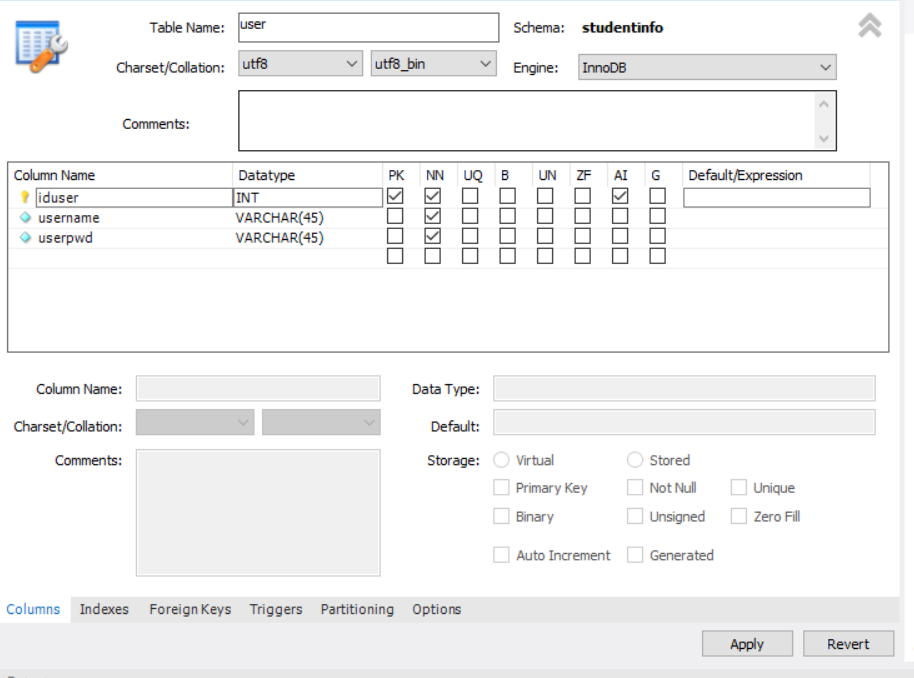Click VARCHAR(45) datatype of userpwd
This screenshot has height=678, width=914.
coord(279,237)
